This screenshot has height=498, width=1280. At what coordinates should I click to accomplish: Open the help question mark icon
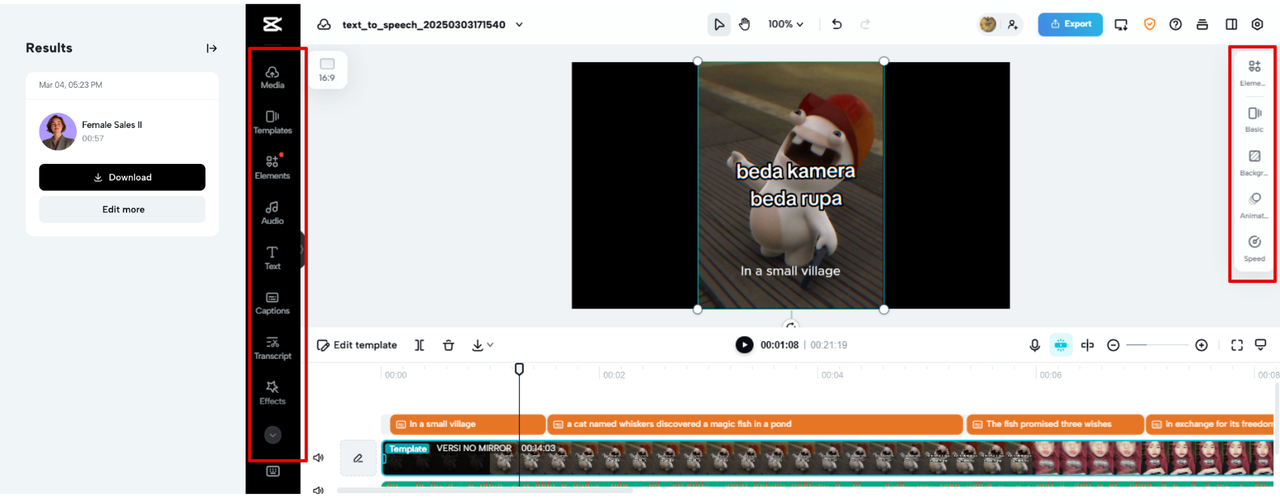tap(1176, 24)
